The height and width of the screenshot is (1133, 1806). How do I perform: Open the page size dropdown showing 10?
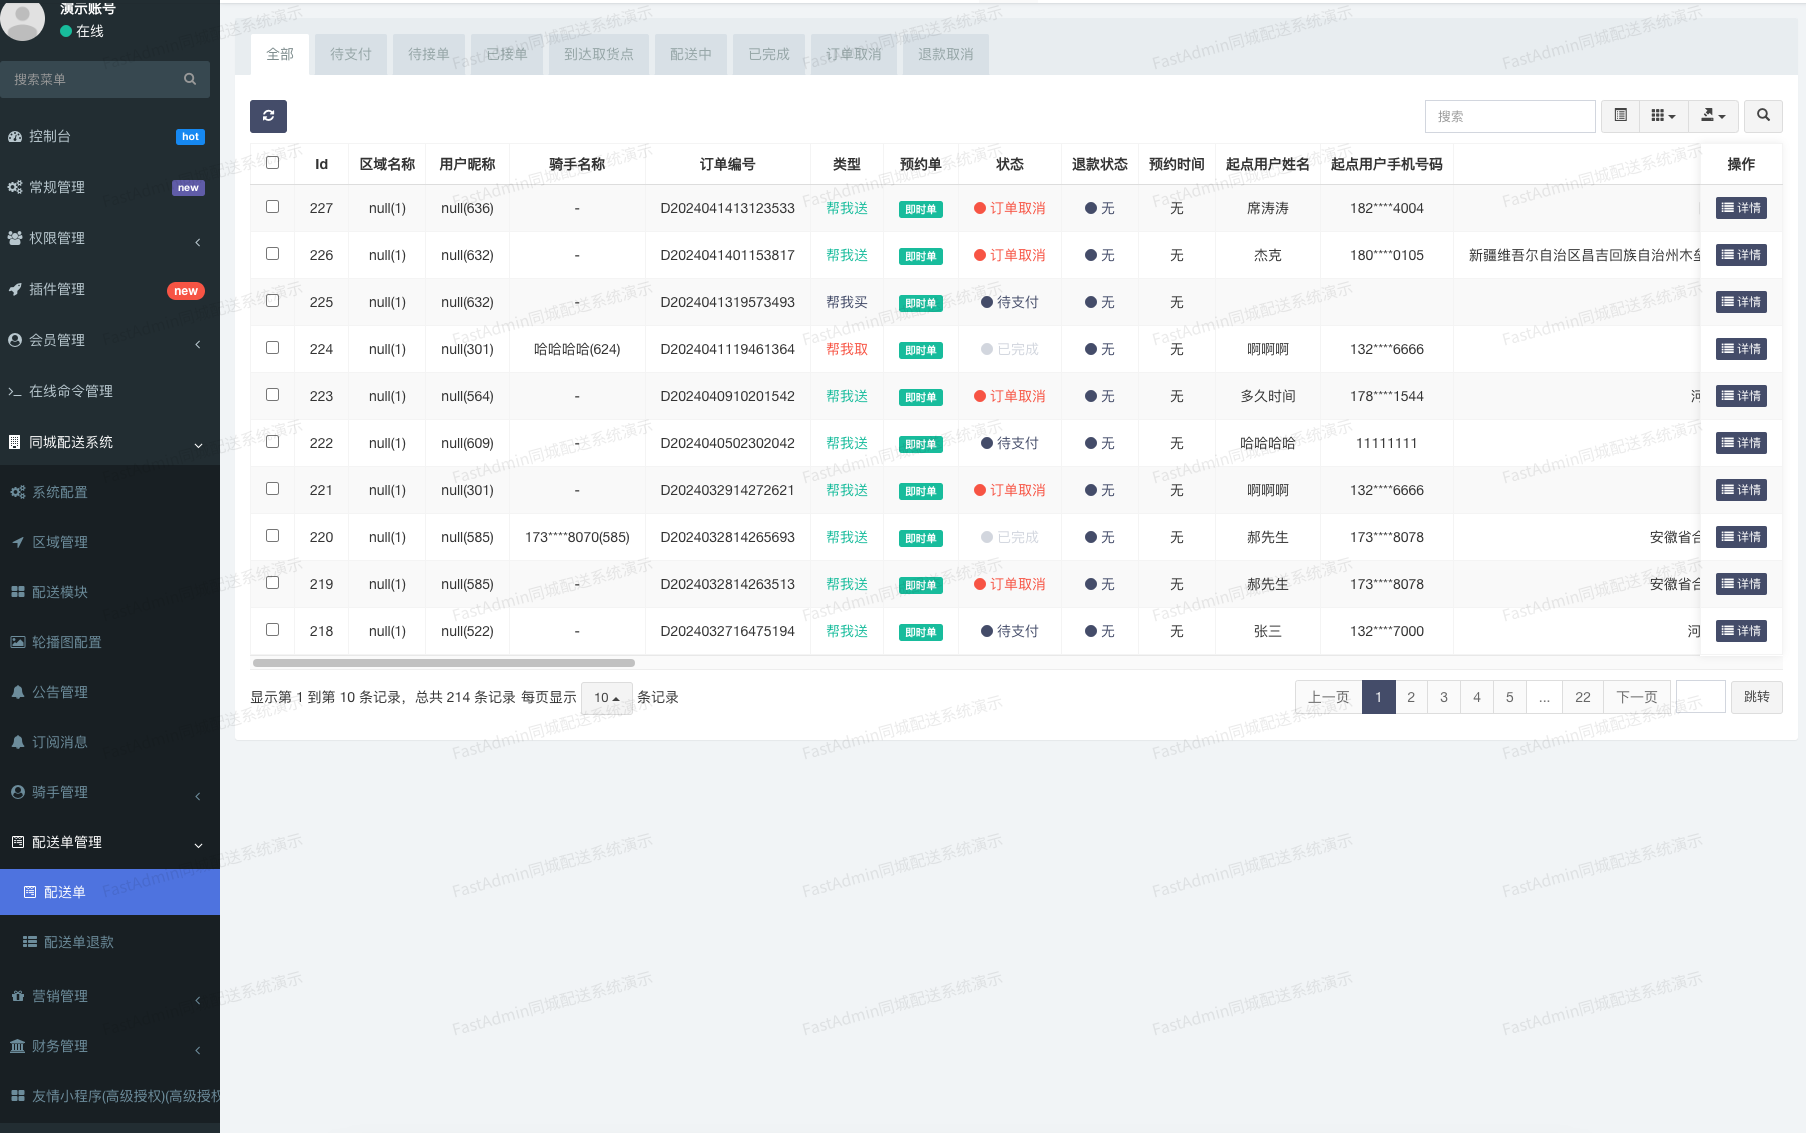coord(606,698)
